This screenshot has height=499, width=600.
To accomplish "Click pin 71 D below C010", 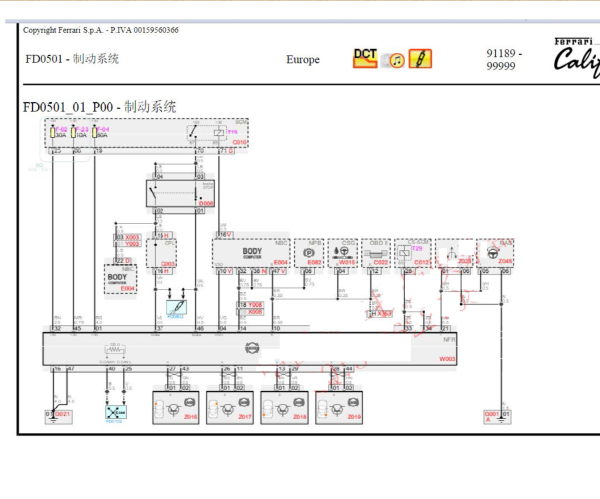I will 227,151.
